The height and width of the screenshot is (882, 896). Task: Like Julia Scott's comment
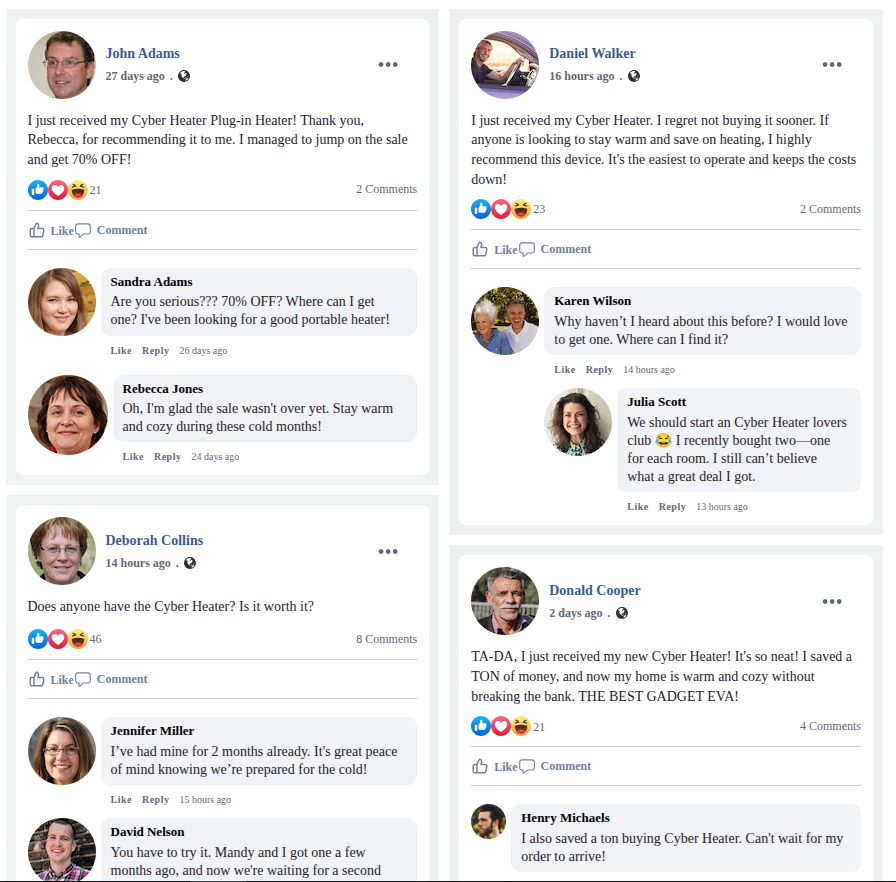(637, 507)
